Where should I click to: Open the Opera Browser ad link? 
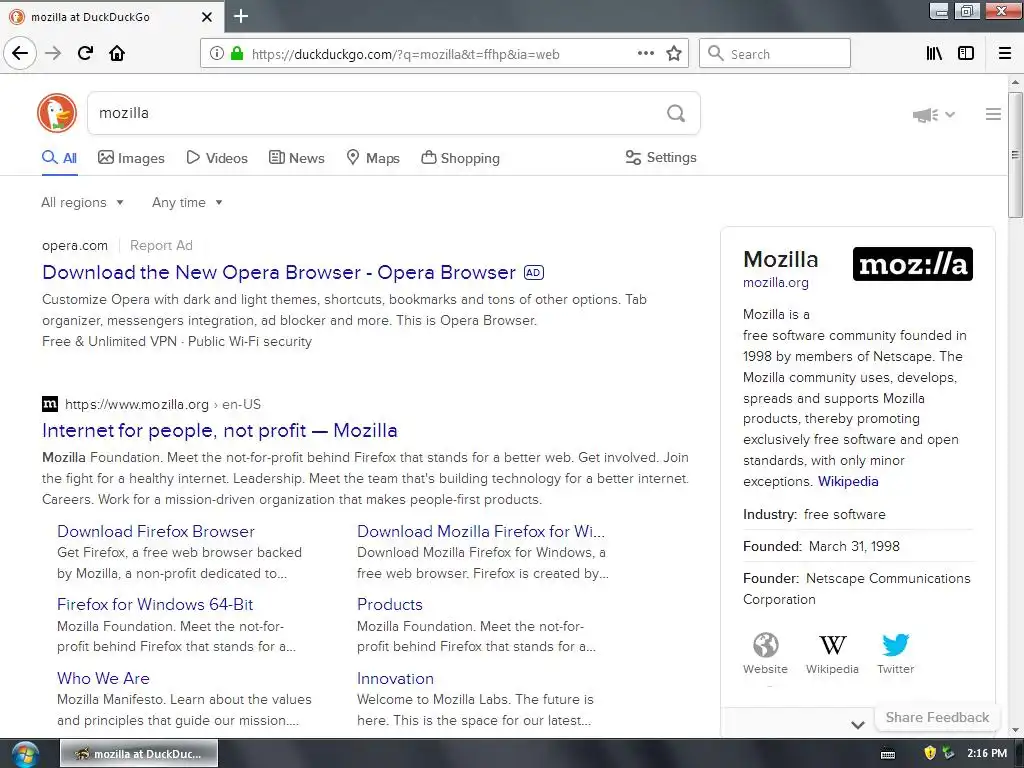(279, 272)
